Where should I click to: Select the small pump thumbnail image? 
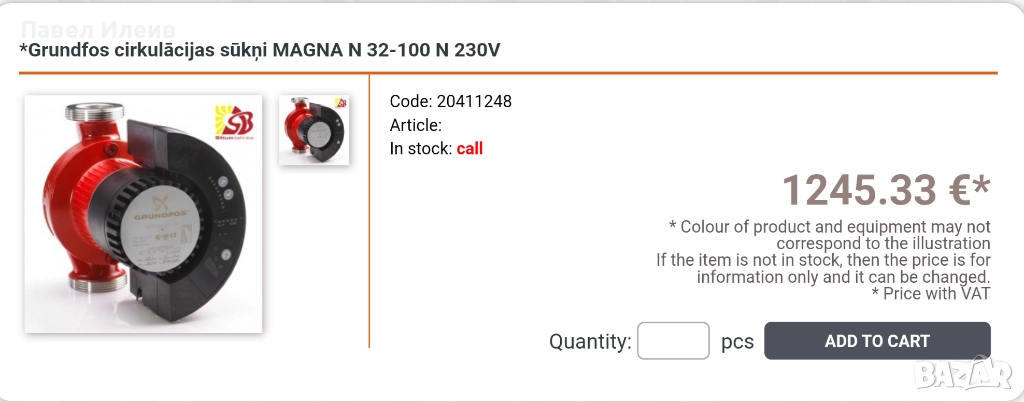(314, 130)
